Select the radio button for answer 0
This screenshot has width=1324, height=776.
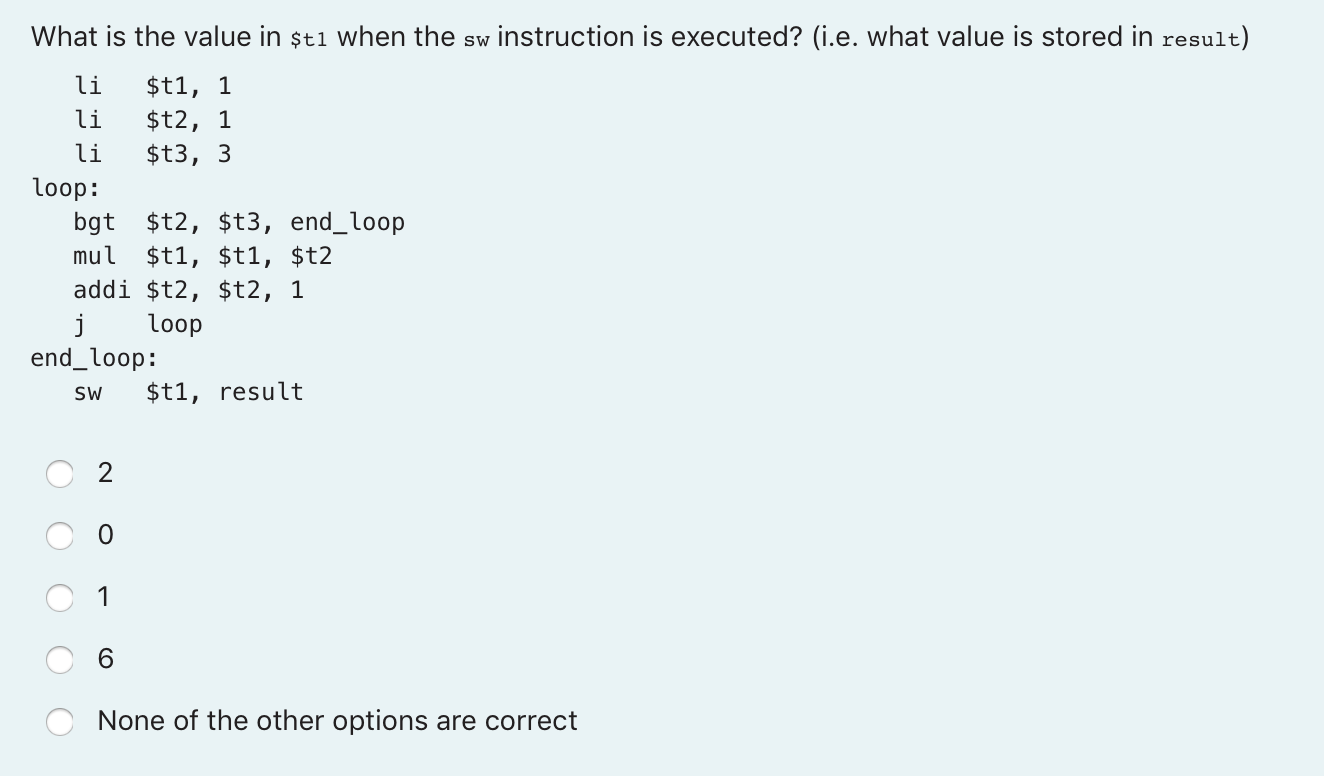click(x=60, y=536)
